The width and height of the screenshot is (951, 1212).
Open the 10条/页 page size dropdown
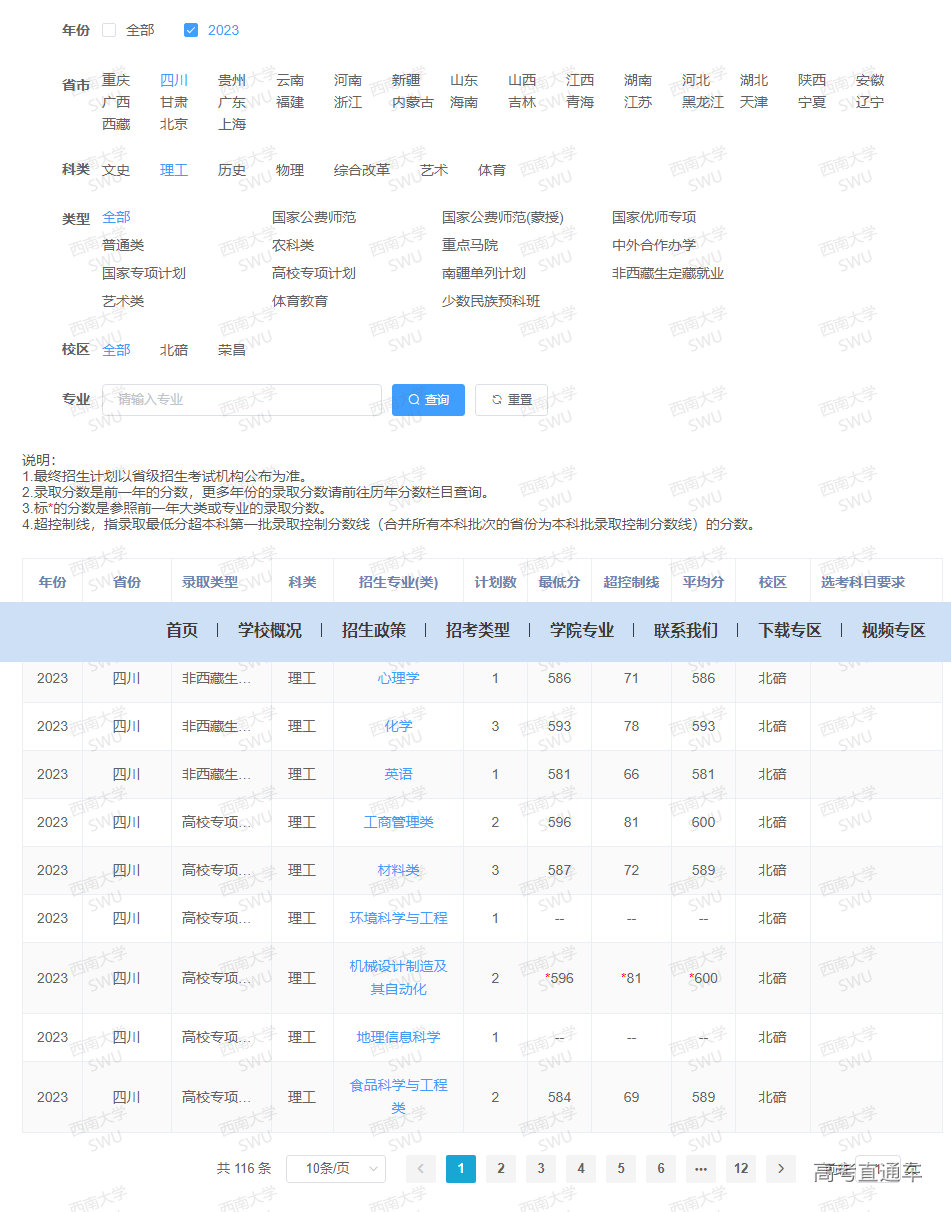pyautogui.click(x=335, y=1168)
